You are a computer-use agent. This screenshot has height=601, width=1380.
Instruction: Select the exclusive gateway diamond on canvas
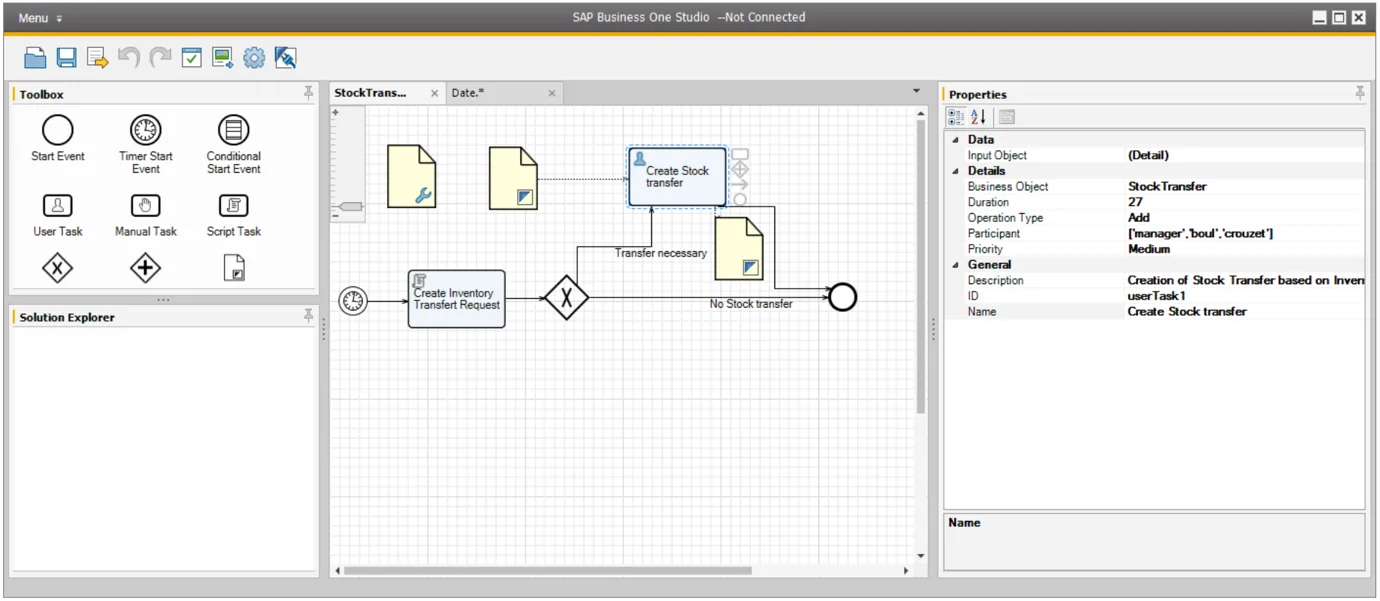click(567, 298)
